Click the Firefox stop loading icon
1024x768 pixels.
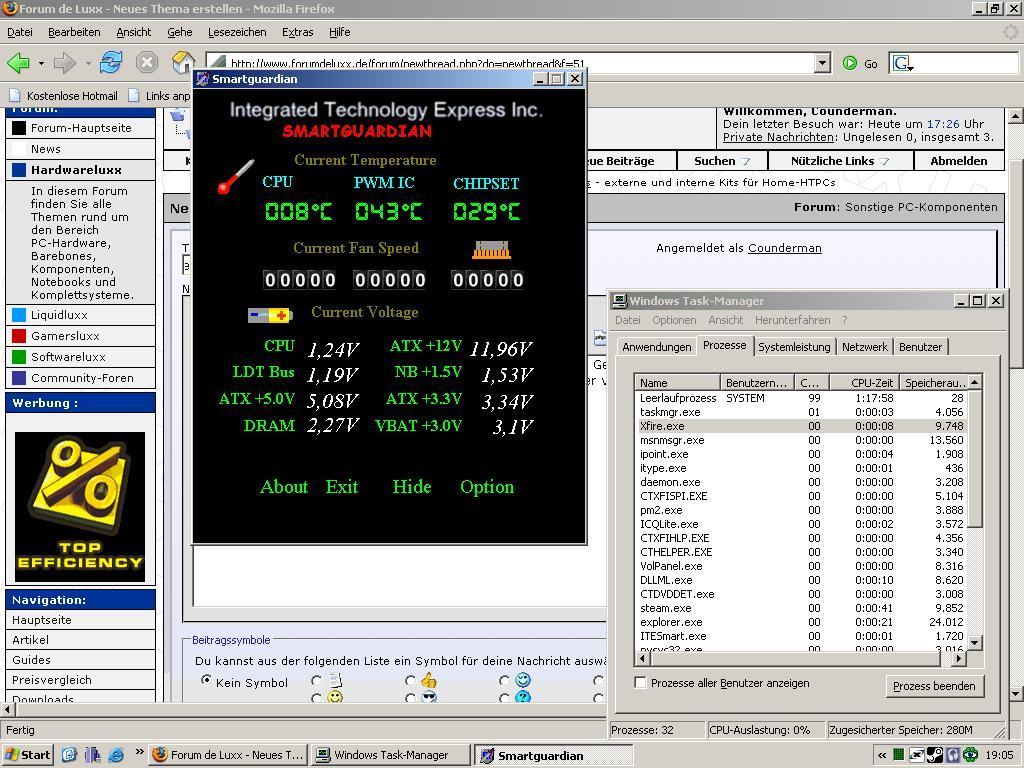click(x=147, y=63)
